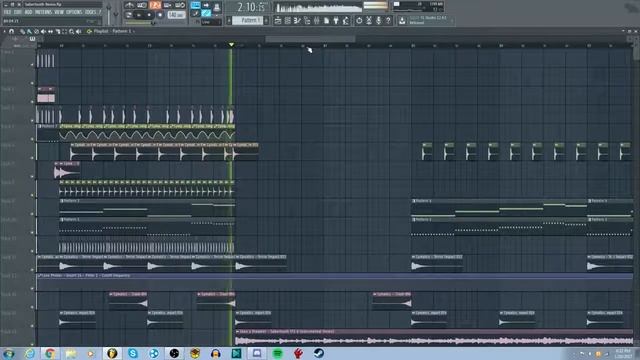Viewport: 640px width, 360px height.
Task: Open the File menu
Action: pyautogui.click(x=7, y=12)
